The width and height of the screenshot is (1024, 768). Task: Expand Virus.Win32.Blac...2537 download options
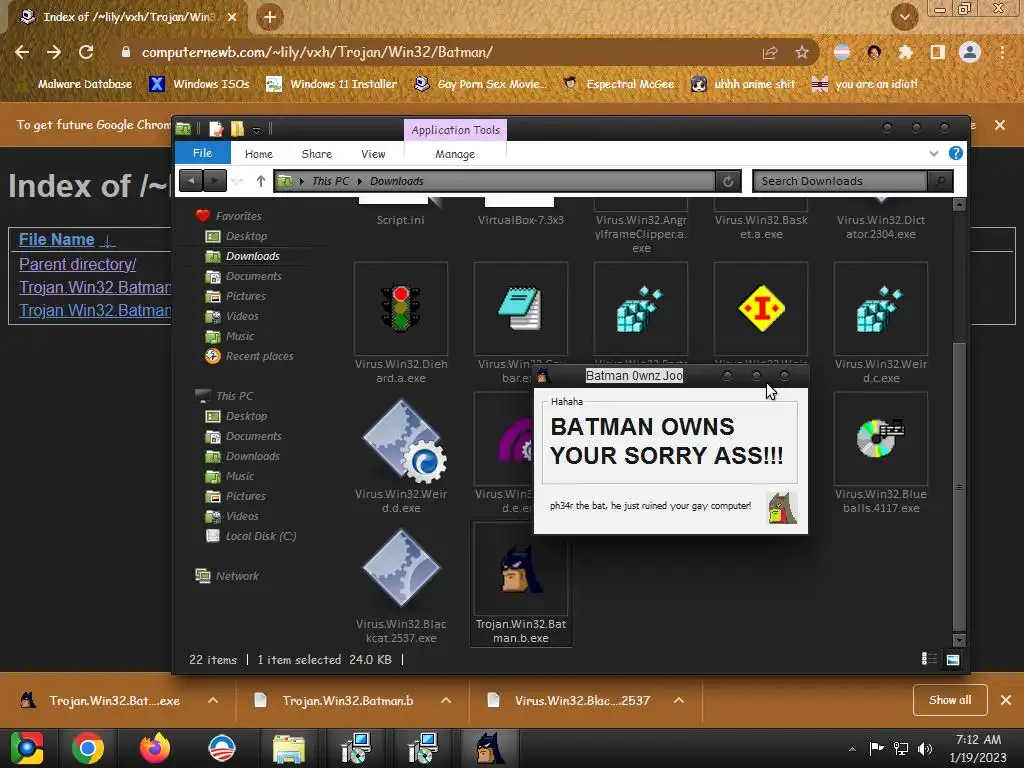coord(679,701)
